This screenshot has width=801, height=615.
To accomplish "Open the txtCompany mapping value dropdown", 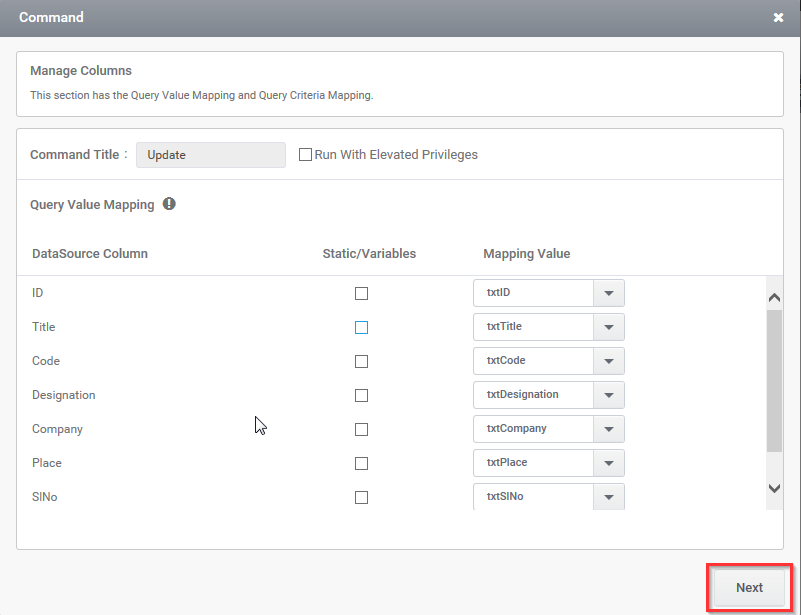I will click(609, 429).
